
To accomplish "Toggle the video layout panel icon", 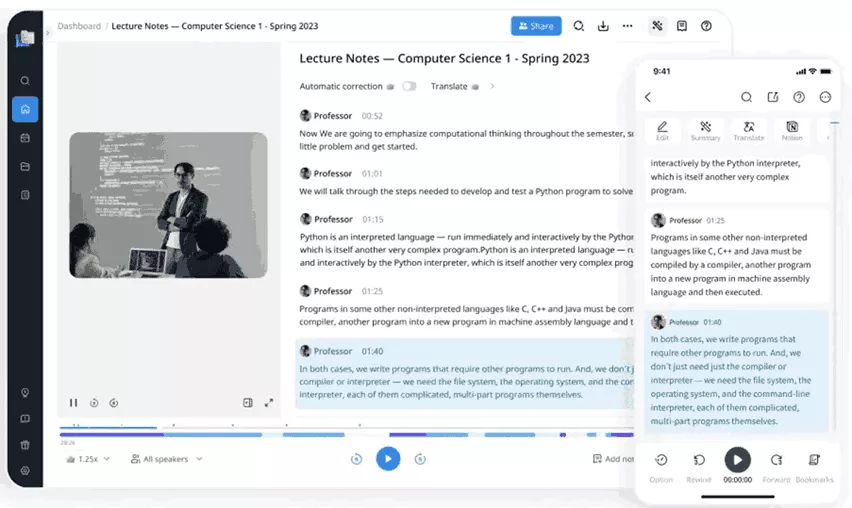I will [248, 403].
